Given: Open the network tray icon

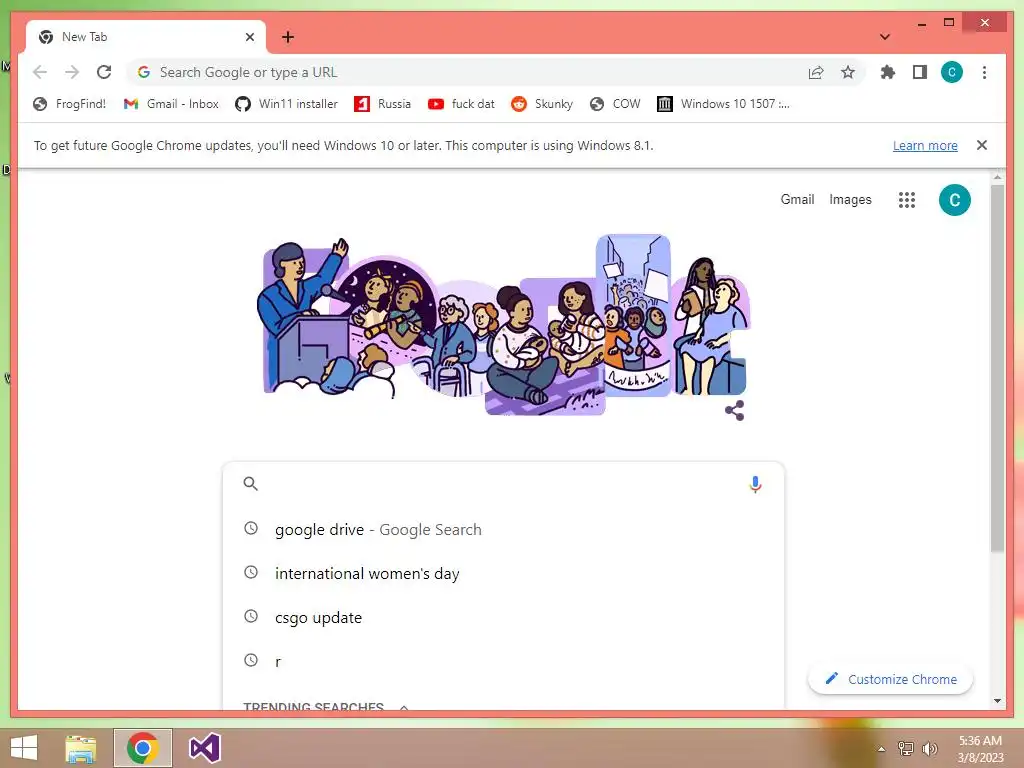Looking at the screenshot, I should (x=905, y=748).
